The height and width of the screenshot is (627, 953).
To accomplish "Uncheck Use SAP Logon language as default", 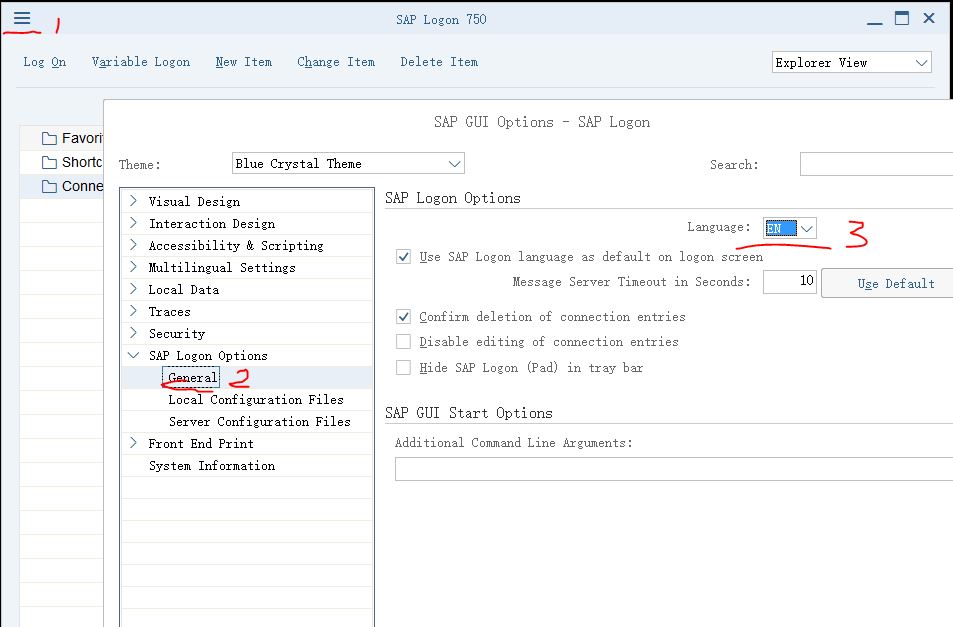I will 403,256.
